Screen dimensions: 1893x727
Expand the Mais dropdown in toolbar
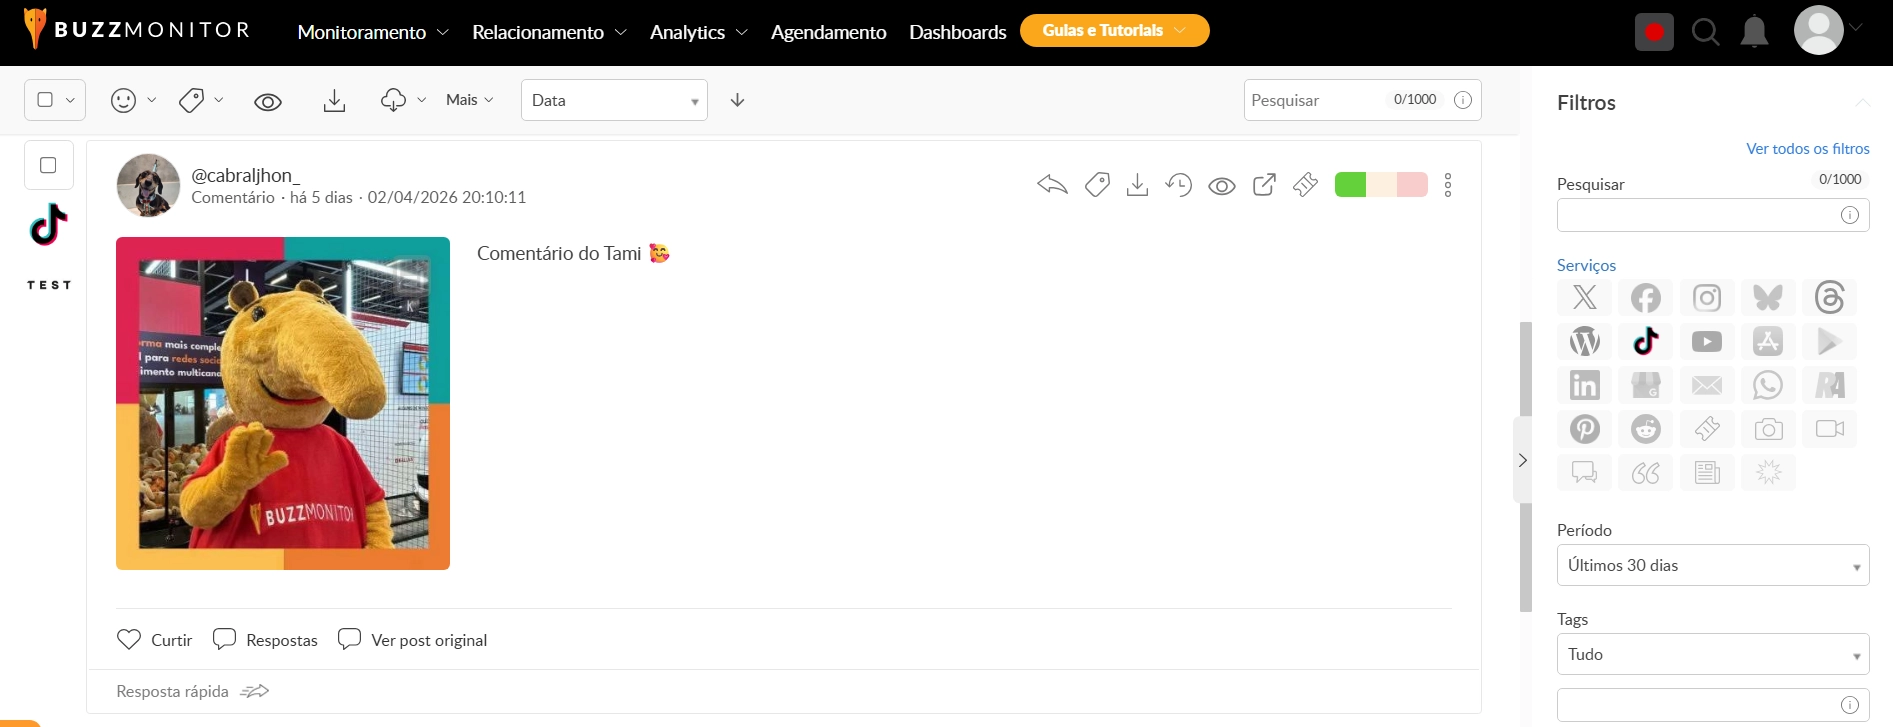(469, 100)
